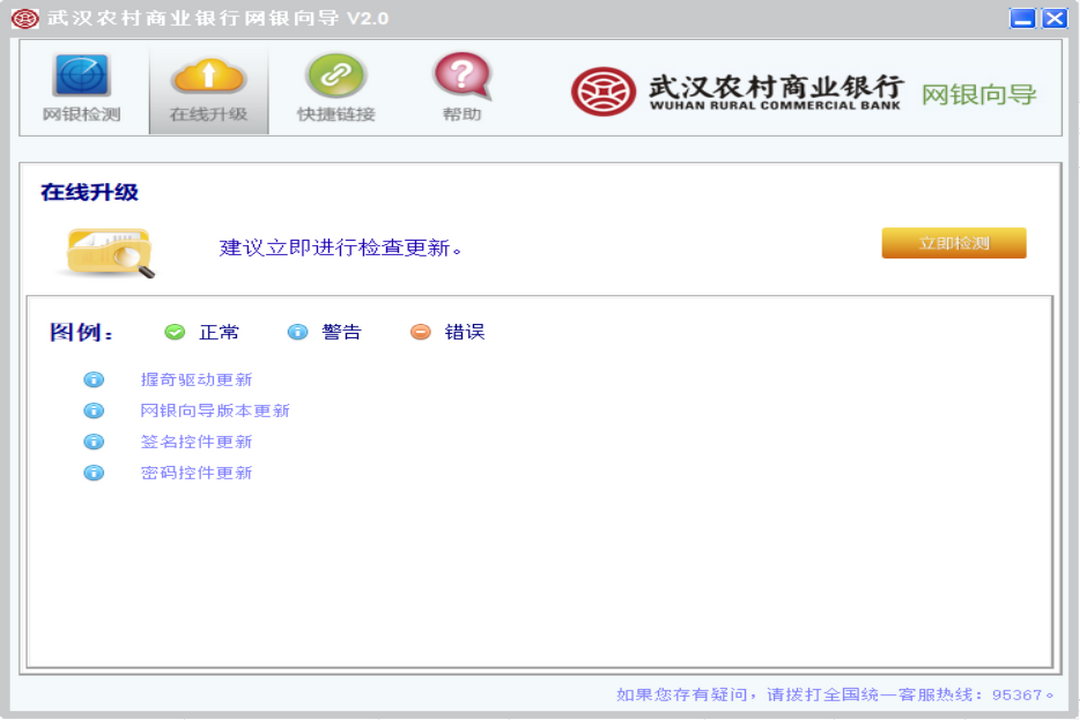Select the 网银检测 detection icon
The height and width of the screenshot is (720, 1080).
point(82,86)
